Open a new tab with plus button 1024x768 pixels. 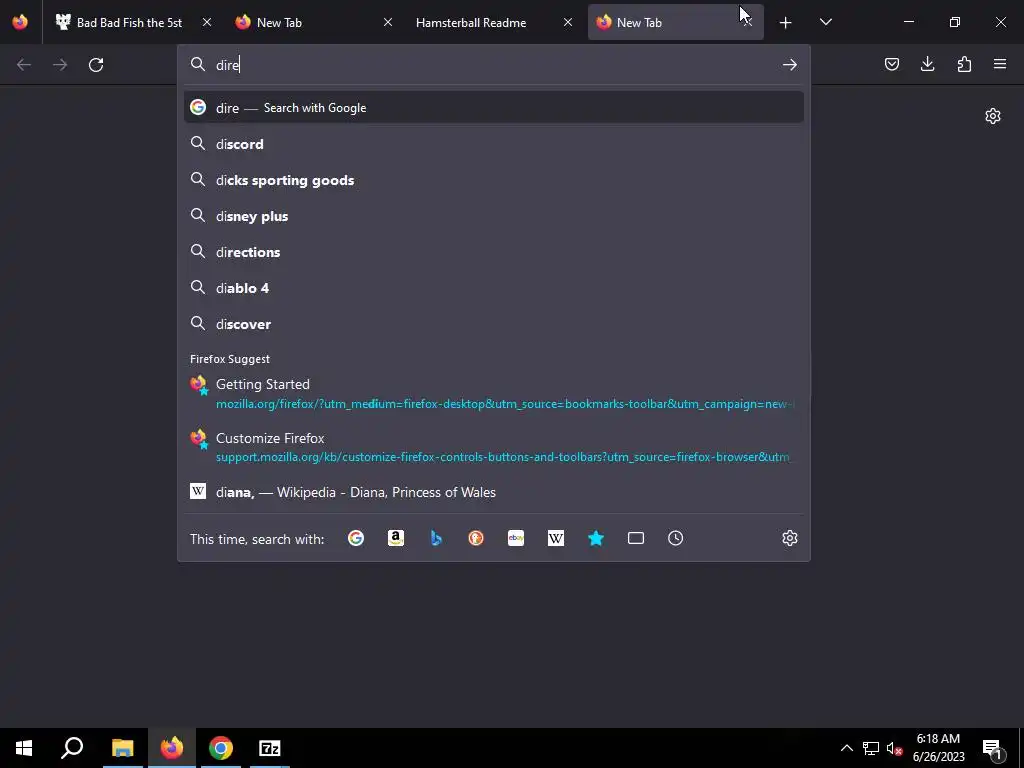point(785,22)
